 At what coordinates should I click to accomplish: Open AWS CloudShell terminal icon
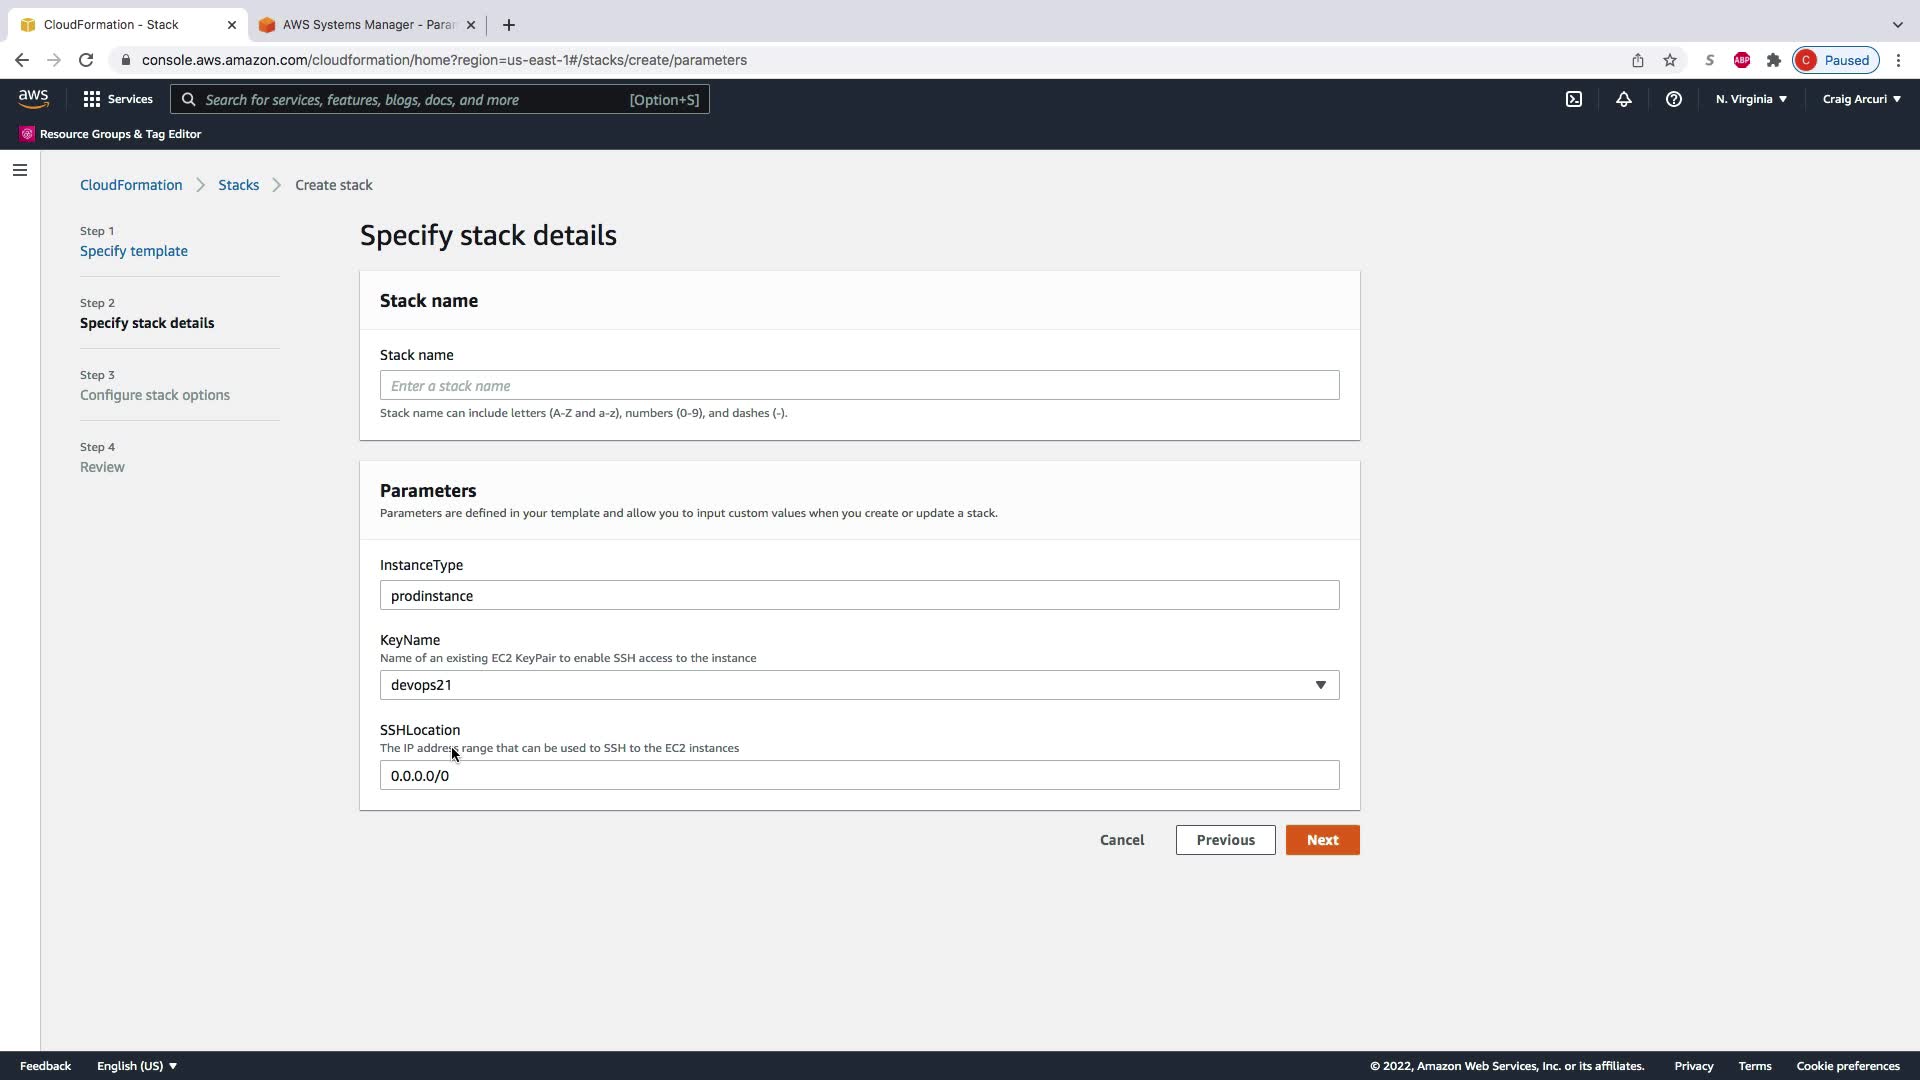pyautogui.click(x=1574, y=99)
